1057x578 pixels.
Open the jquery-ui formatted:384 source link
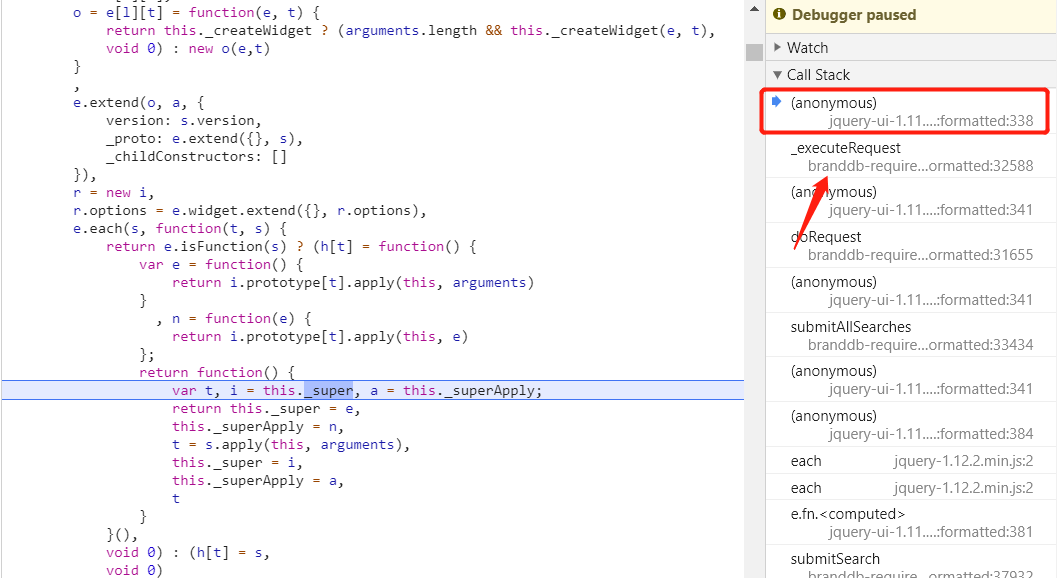coord(930,434)
